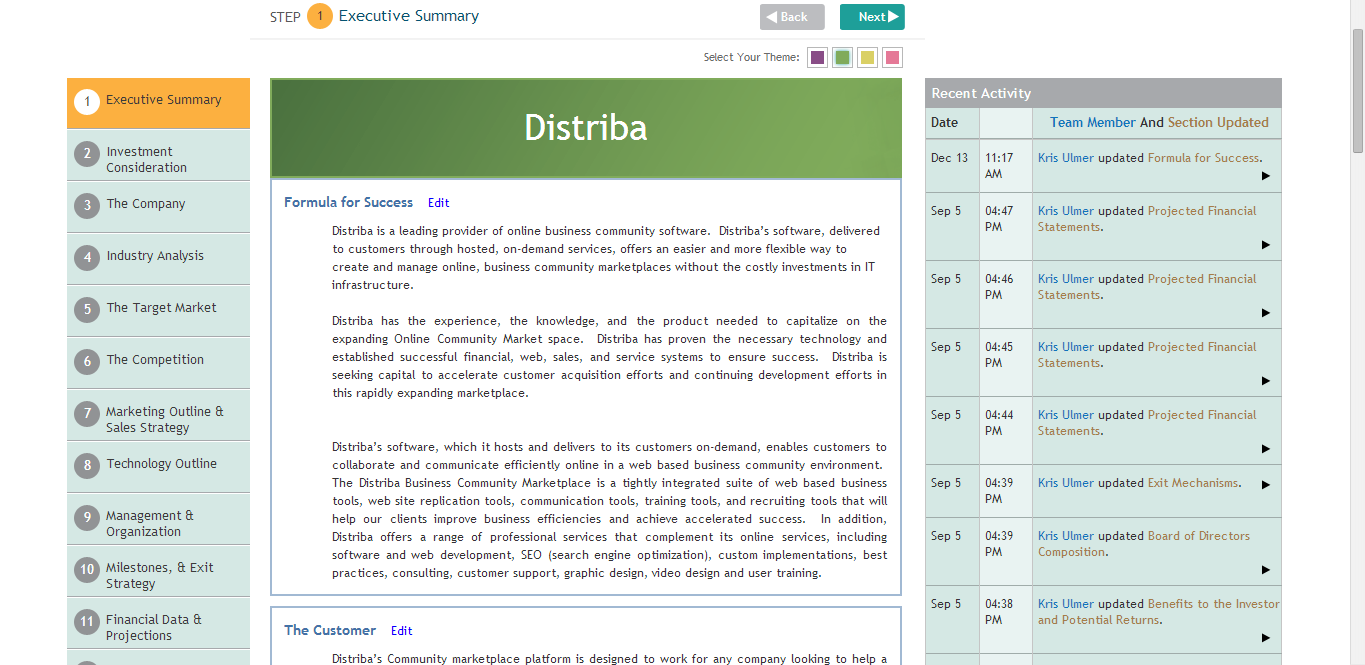Expand the Board of Directors Composition activity arrow
The image size is (1365, 665).
click(1265, 570)
